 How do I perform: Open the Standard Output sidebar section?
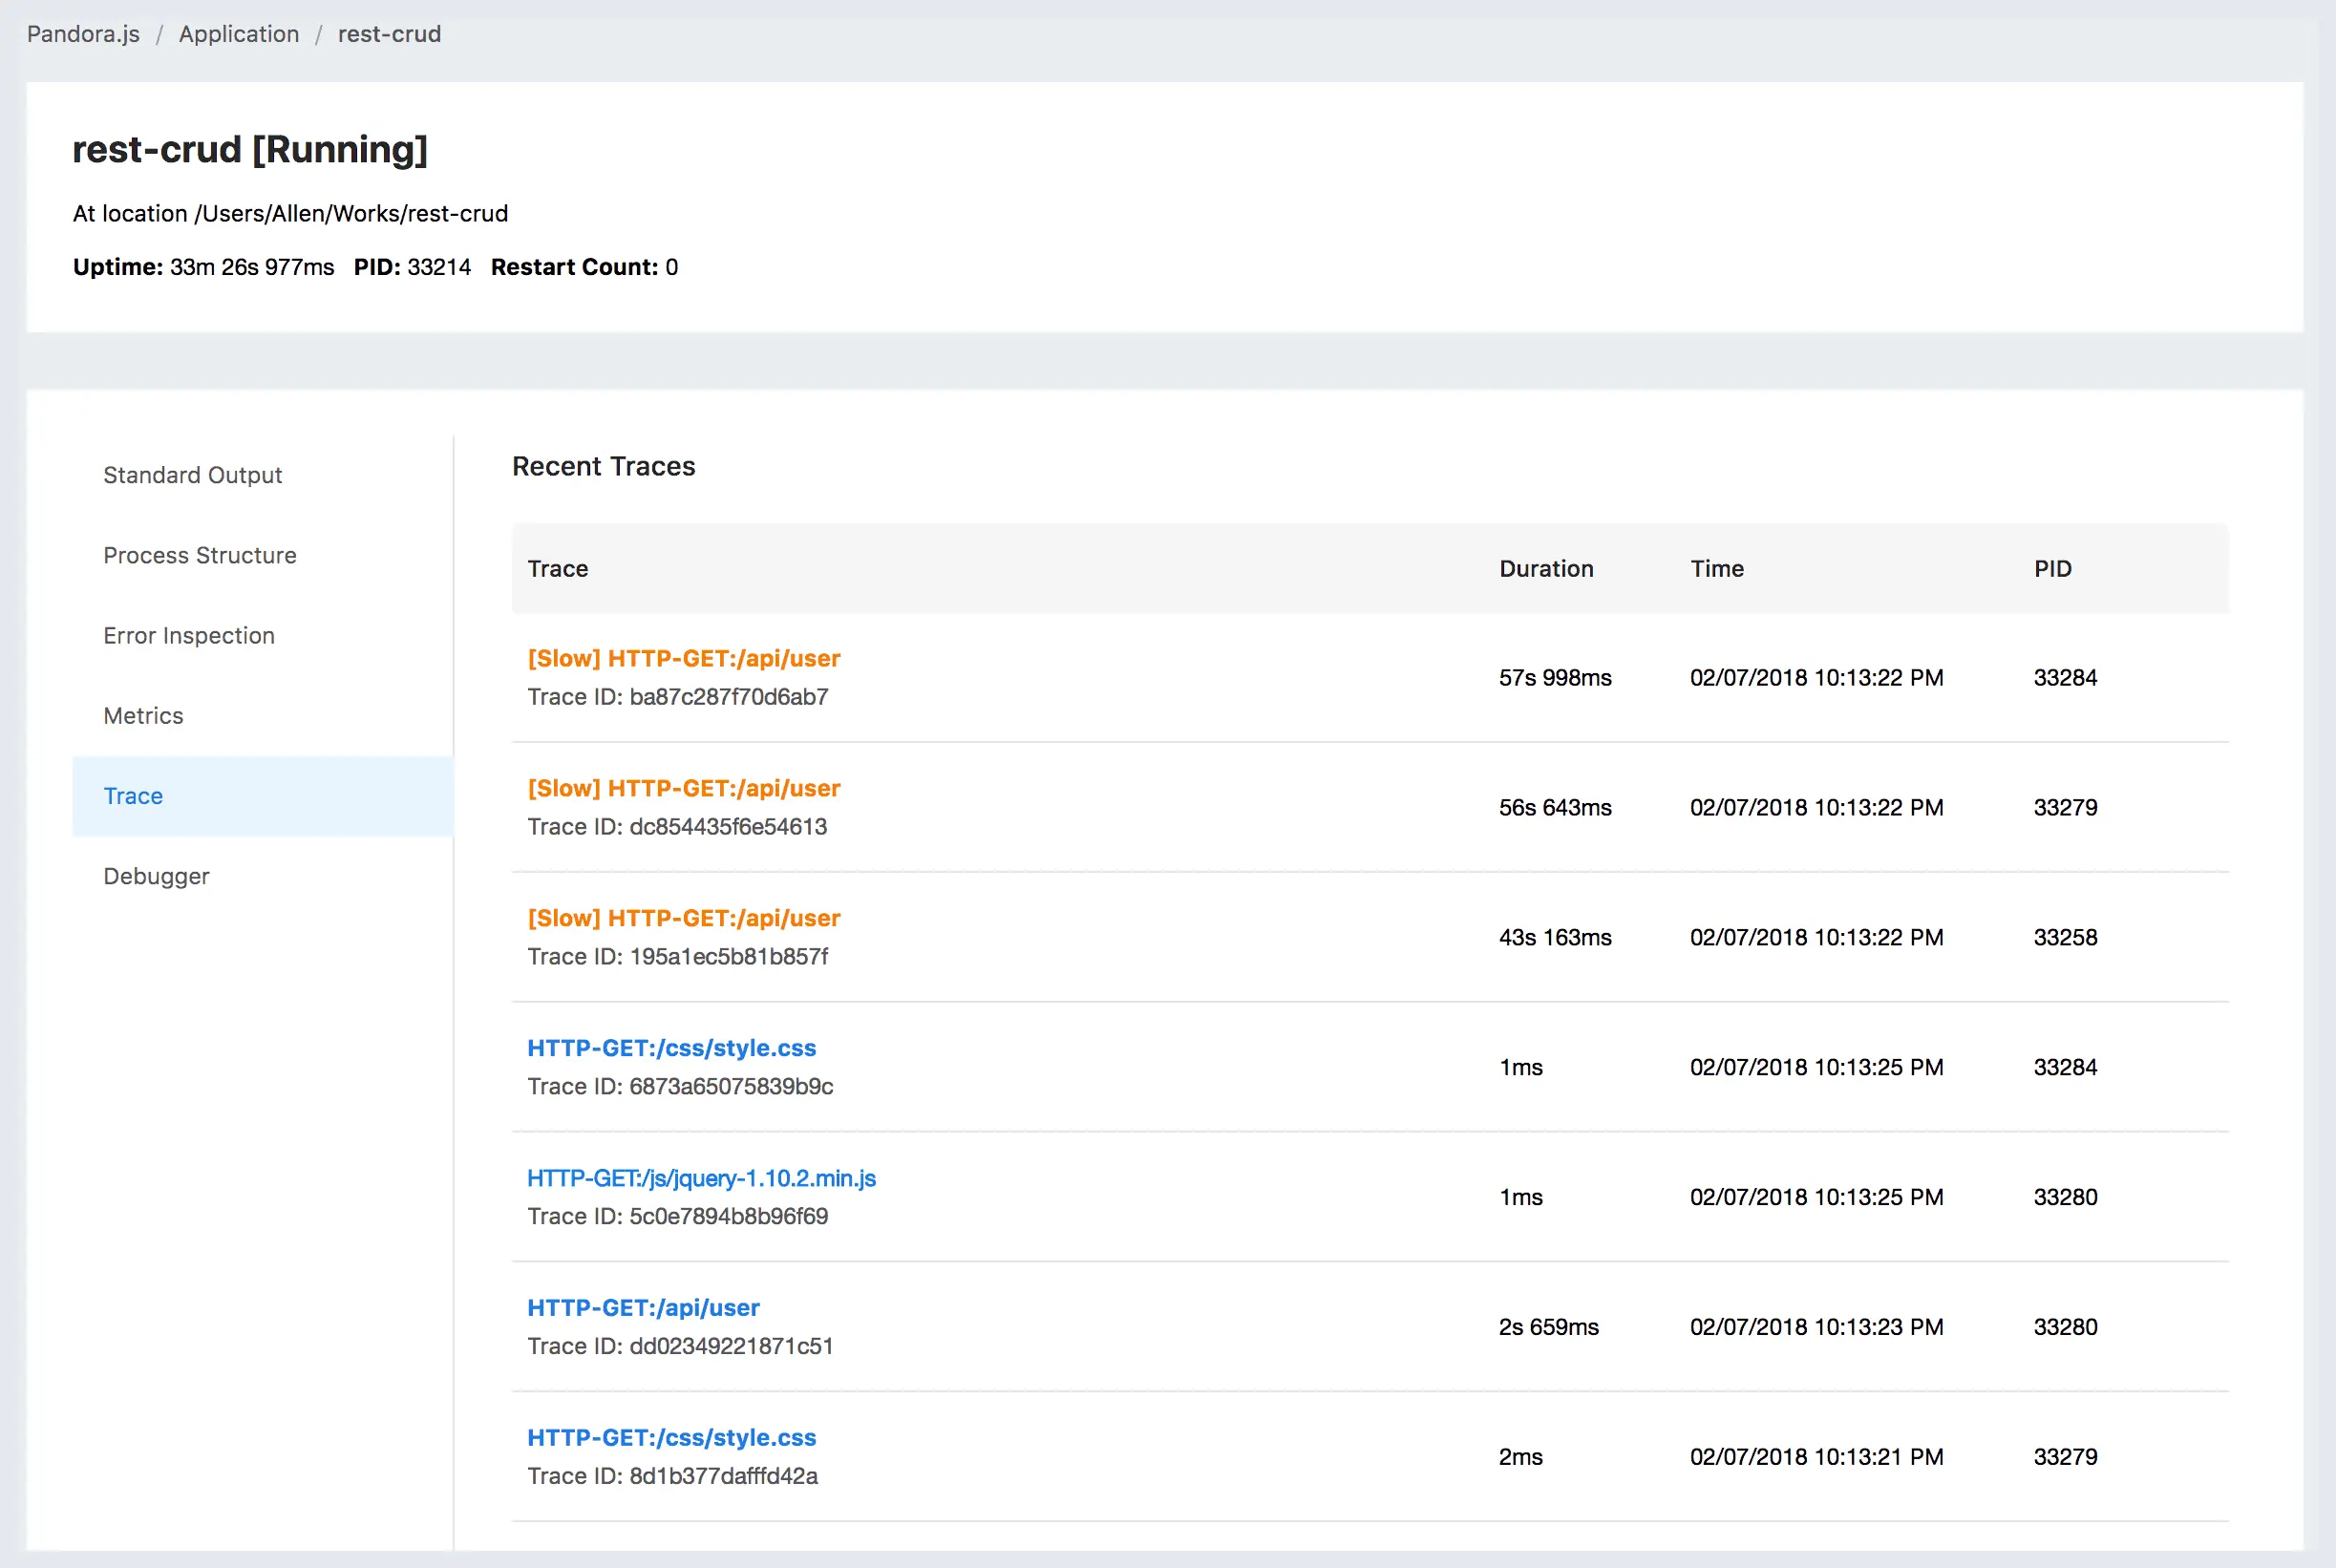coord(192,475)
